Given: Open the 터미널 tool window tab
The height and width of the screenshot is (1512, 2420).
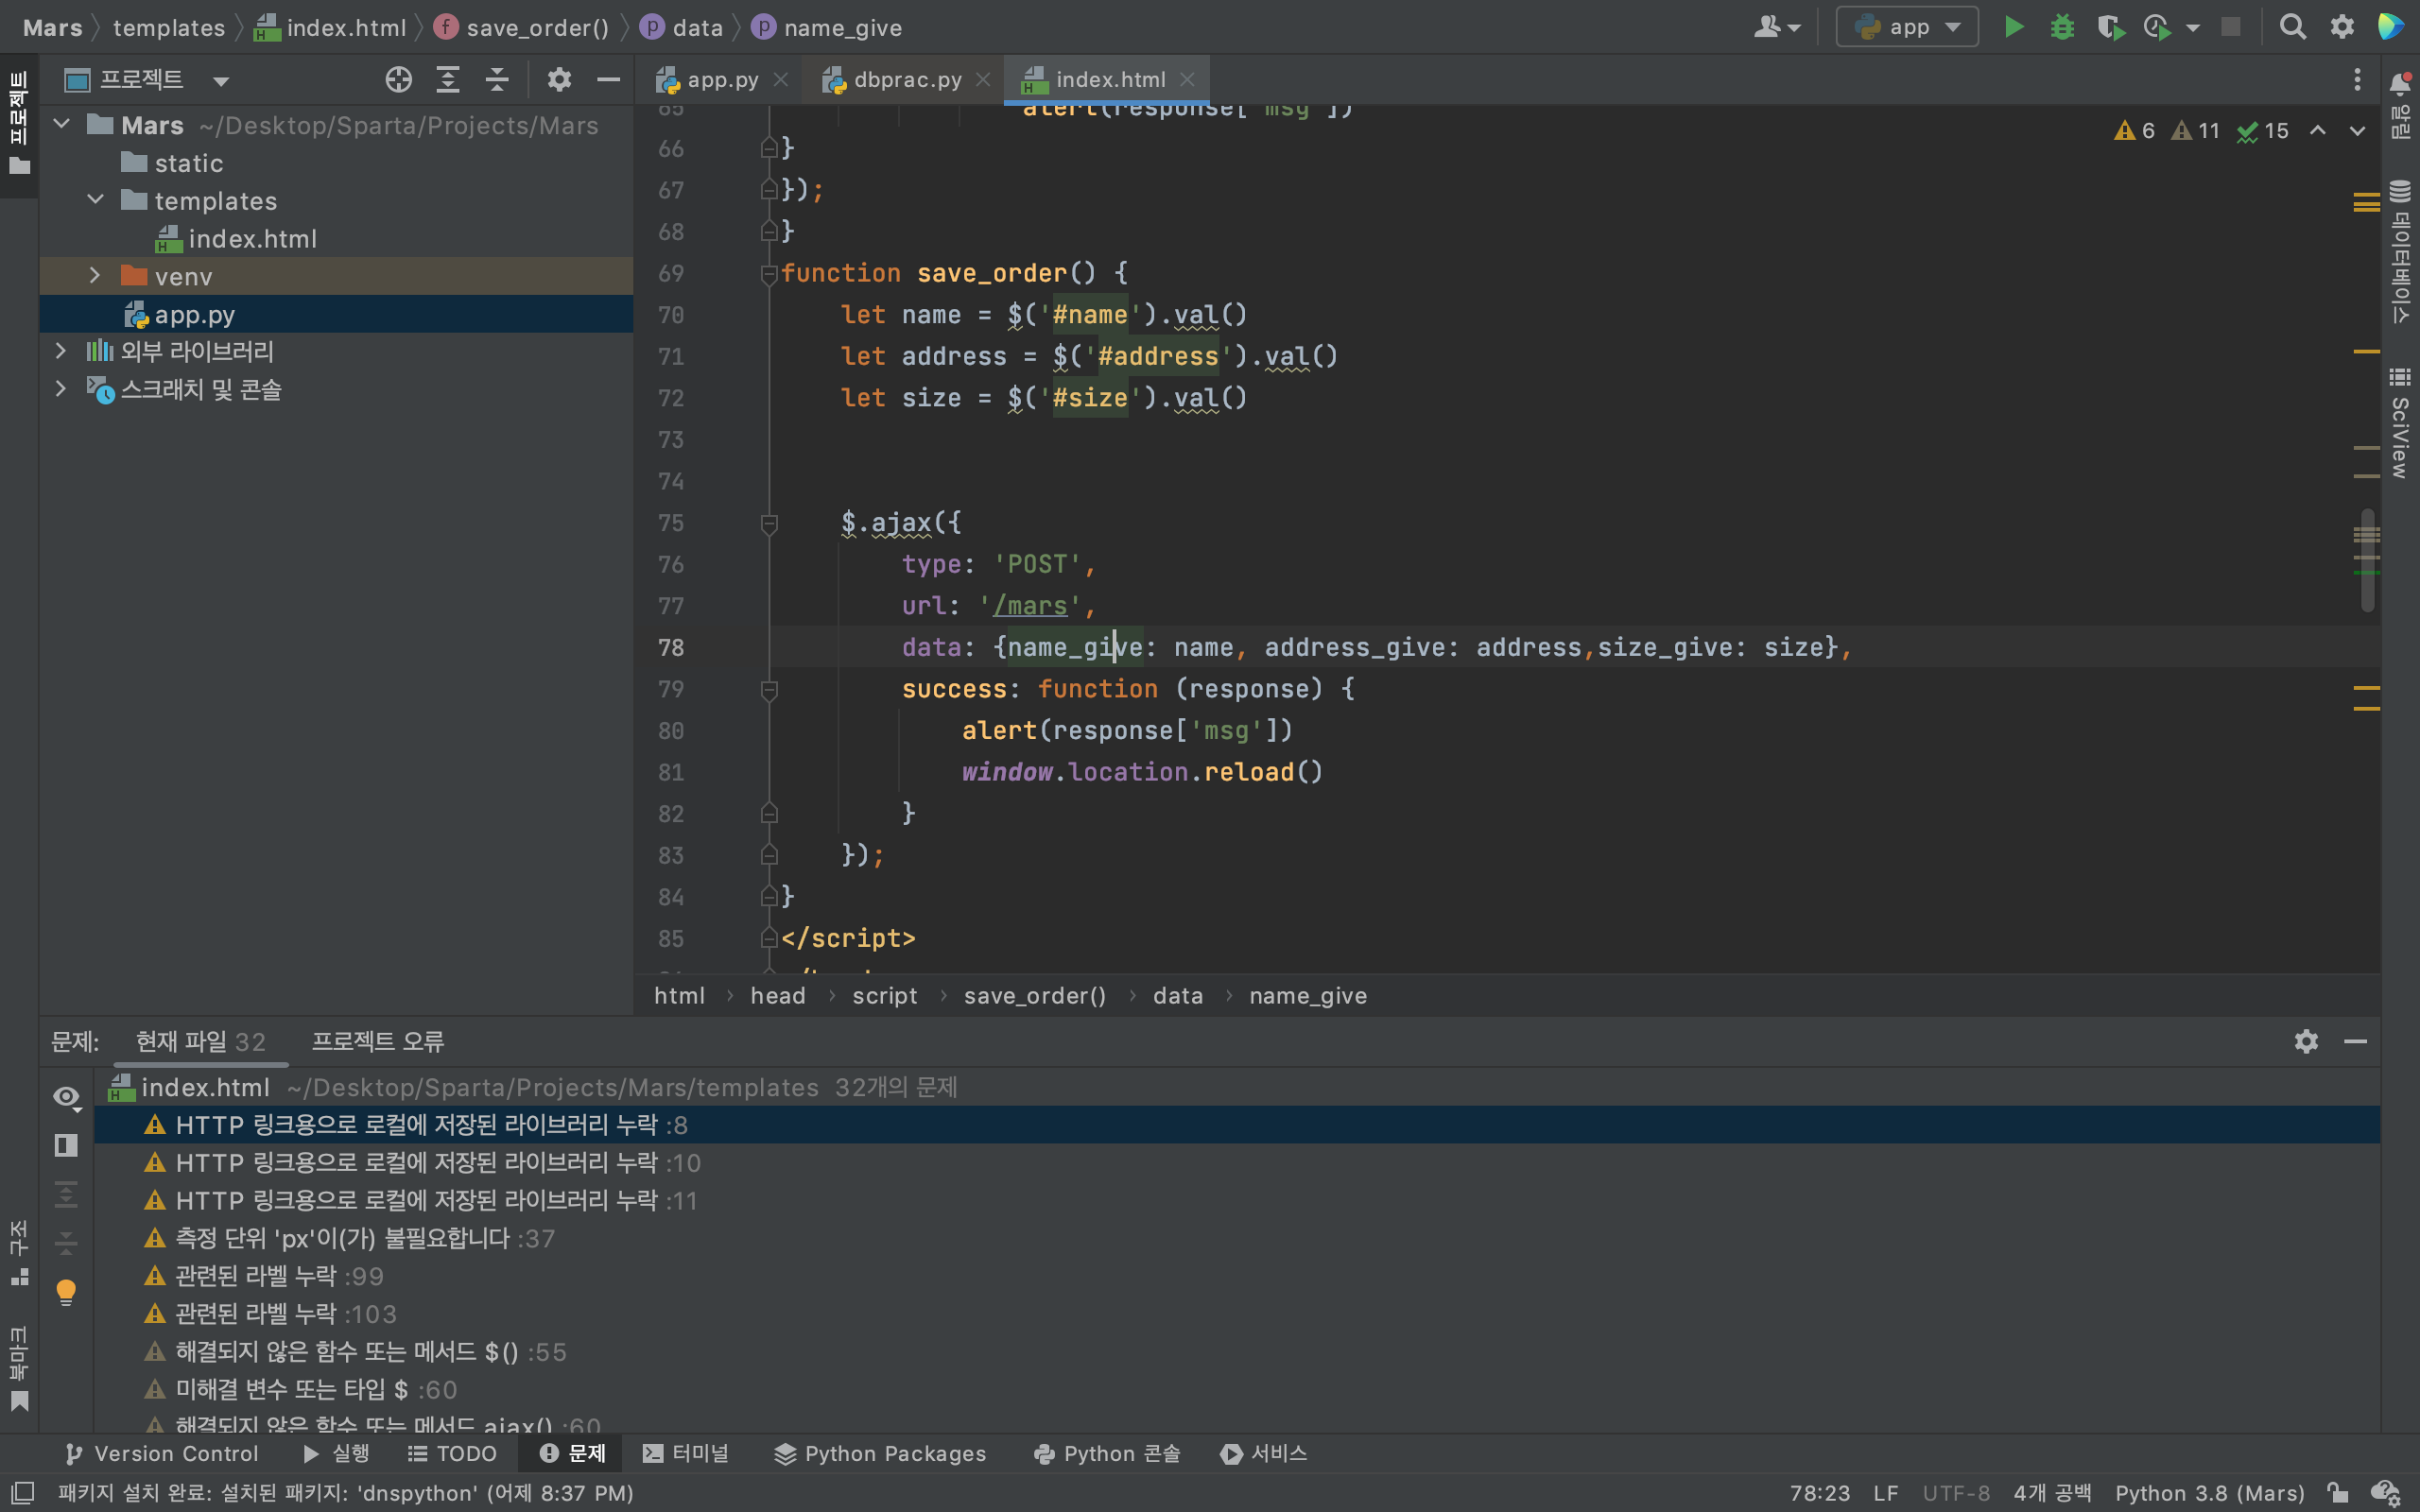Looking at the screenshot, I should tap(686, 1453).
